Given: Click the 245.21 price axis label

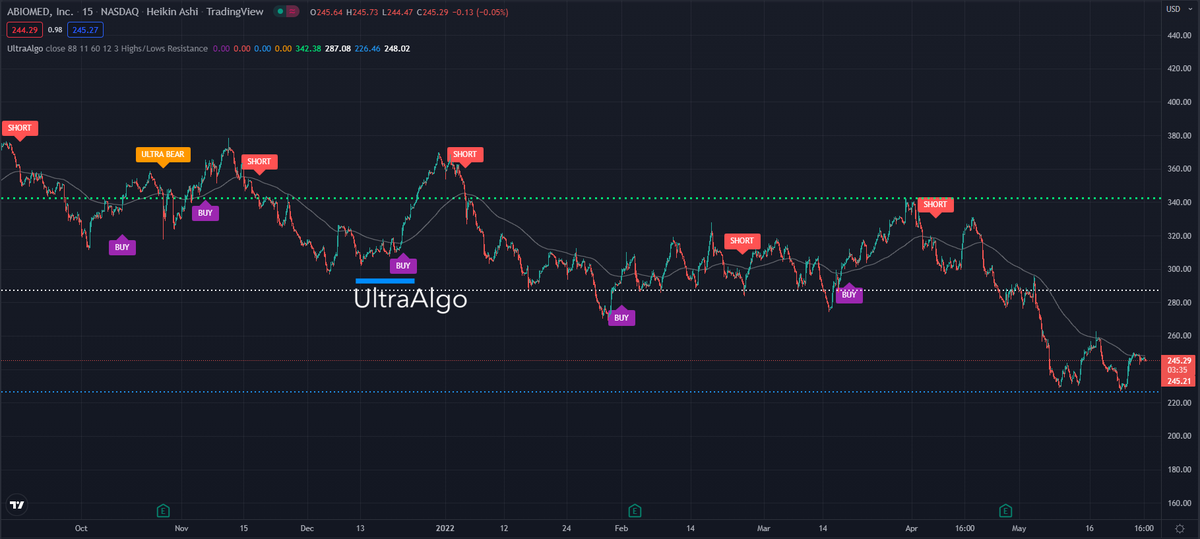Looking at the screenshot, I should click(x=1177, y=381).
